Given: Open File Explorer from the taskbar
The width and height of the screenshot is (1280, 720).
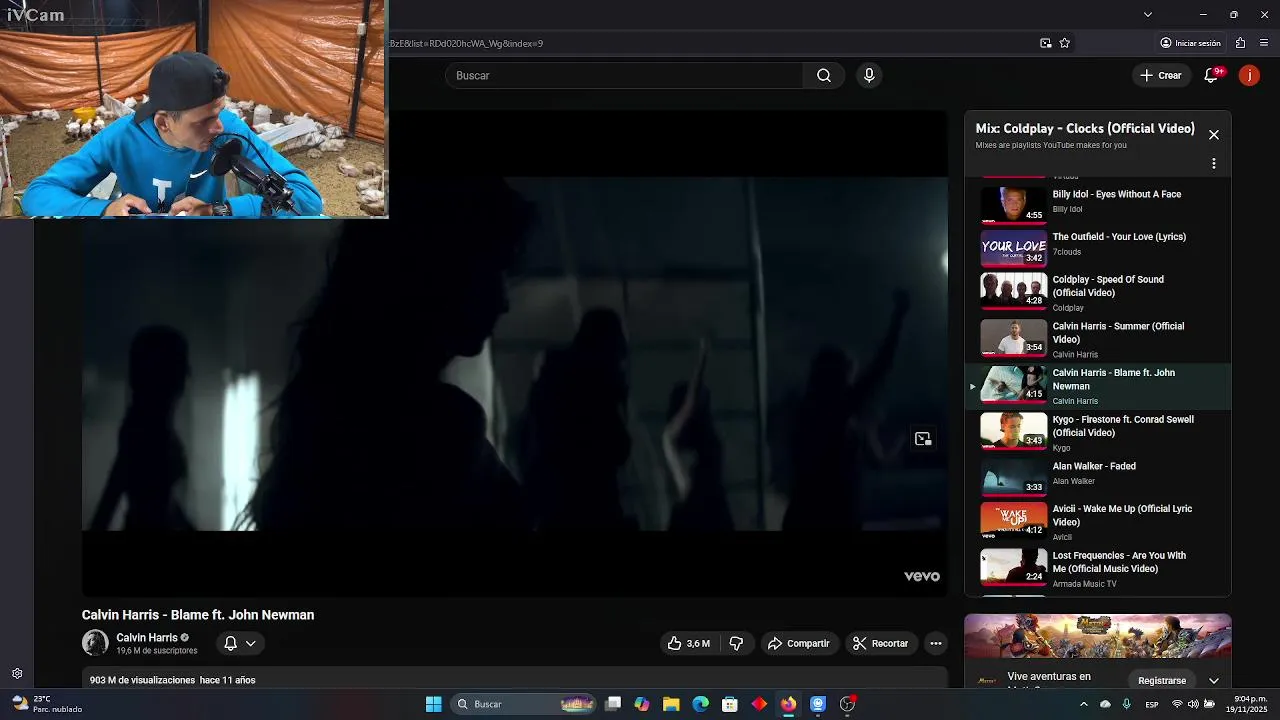Looking at the screenshot, I should (671, 704).
